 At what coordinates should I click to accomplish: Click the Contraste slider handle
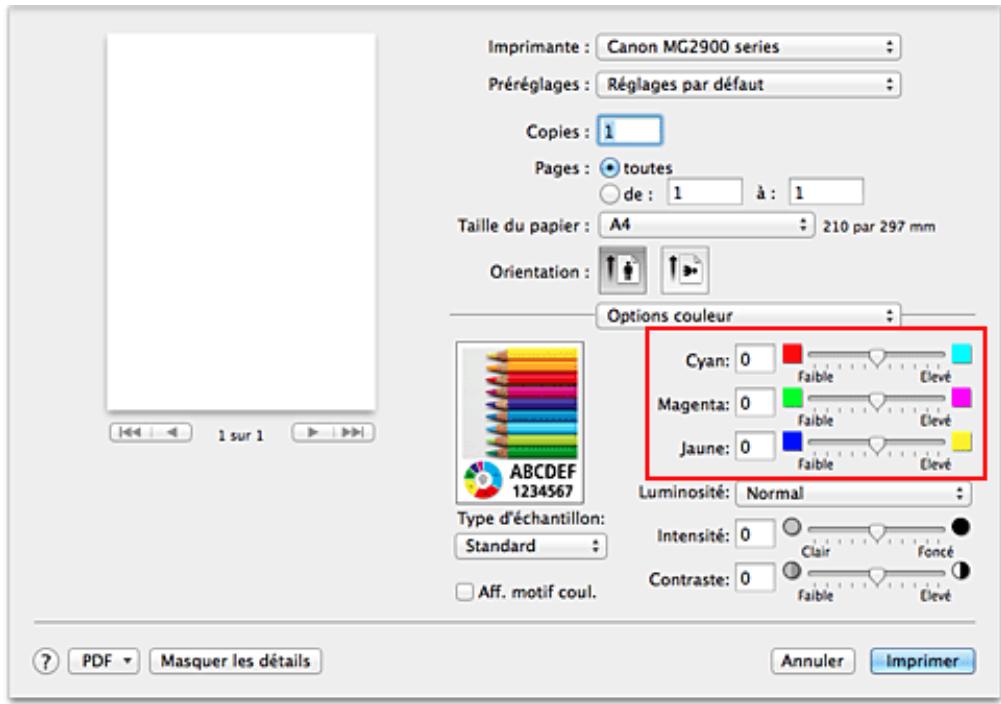877,576
